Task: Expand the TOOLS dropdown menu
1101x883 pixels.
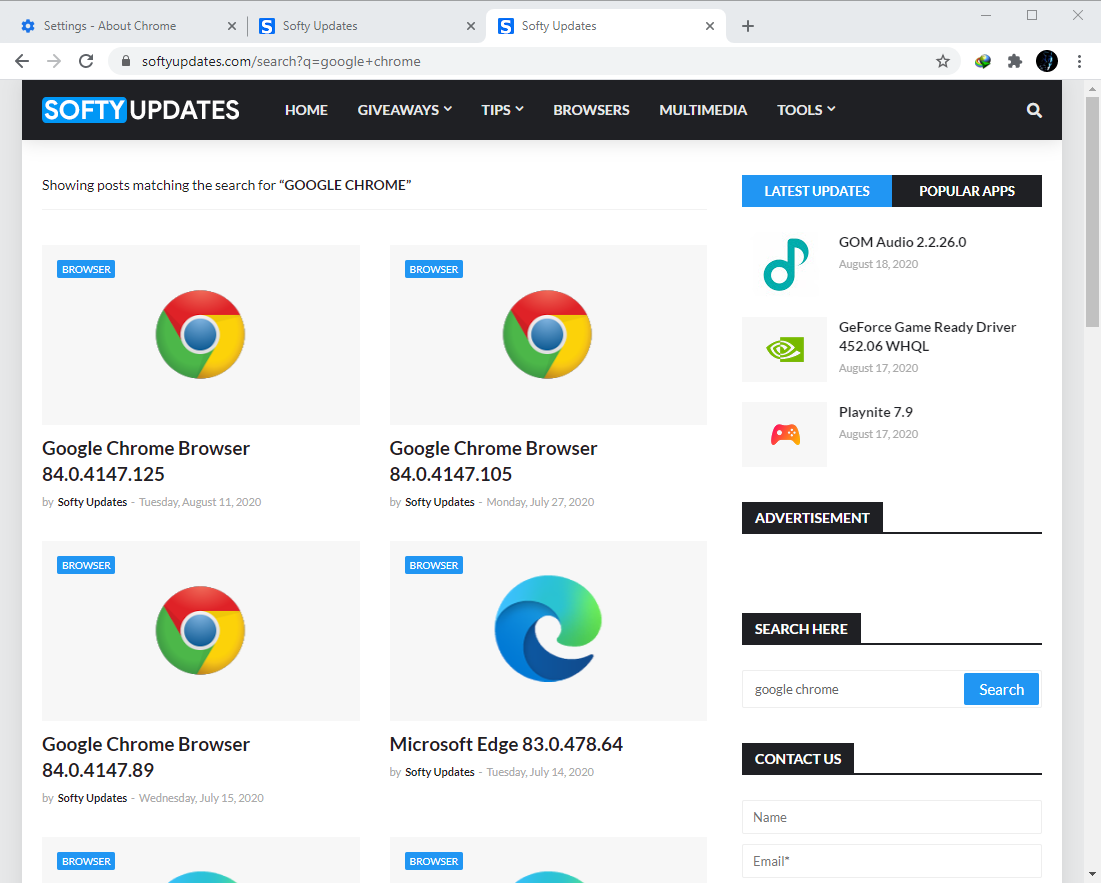Action: 806,110
